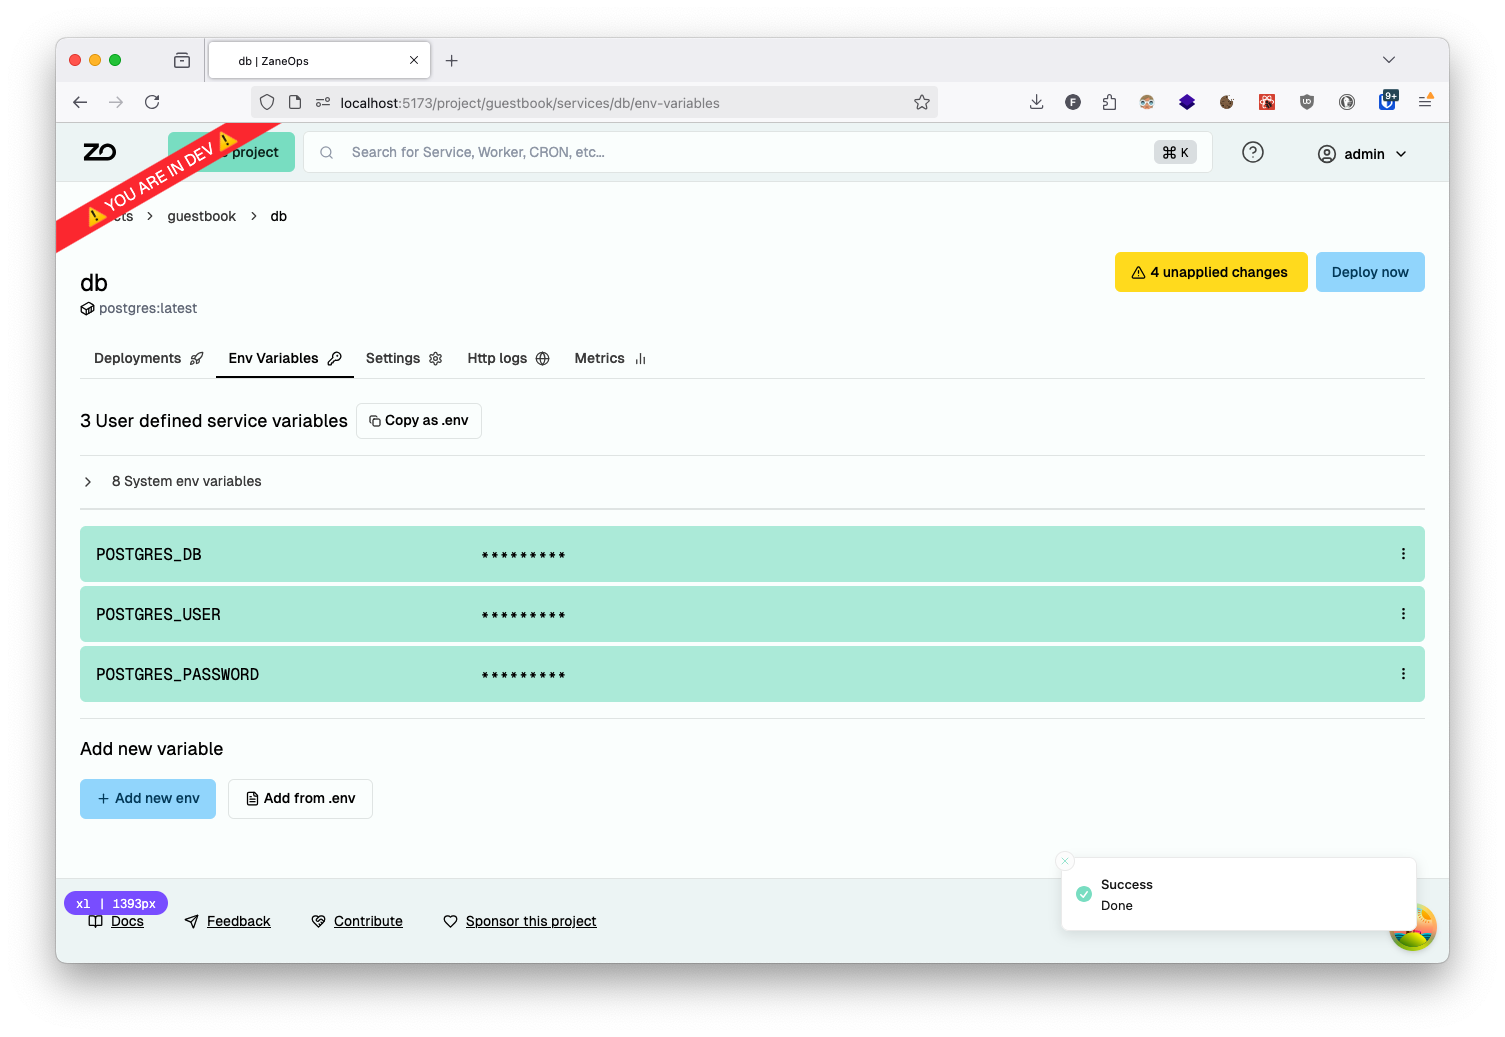
Task: Open the browser downloads icon
Action: (1037, 102)
